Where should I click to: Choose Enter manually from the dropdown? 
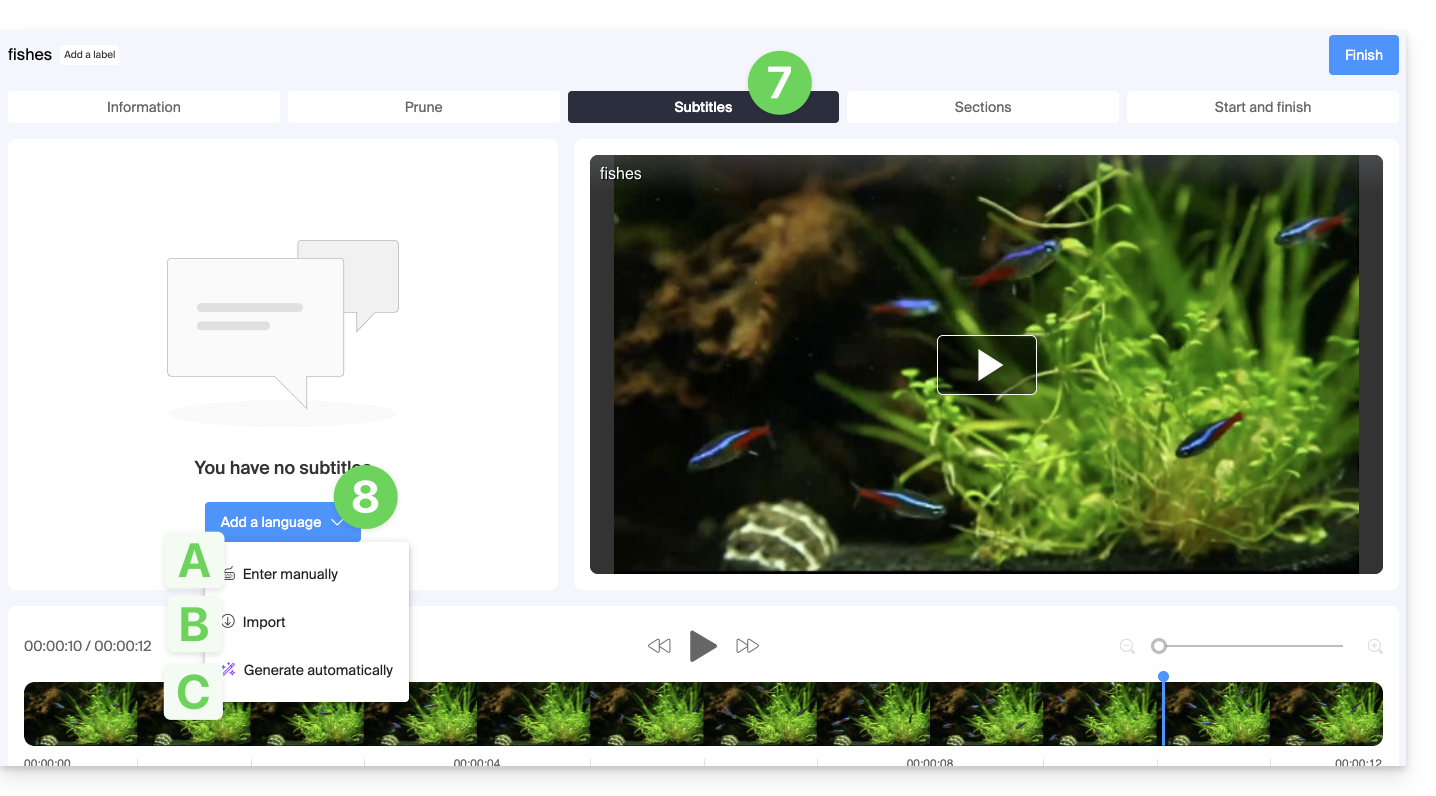coord(290,574)
